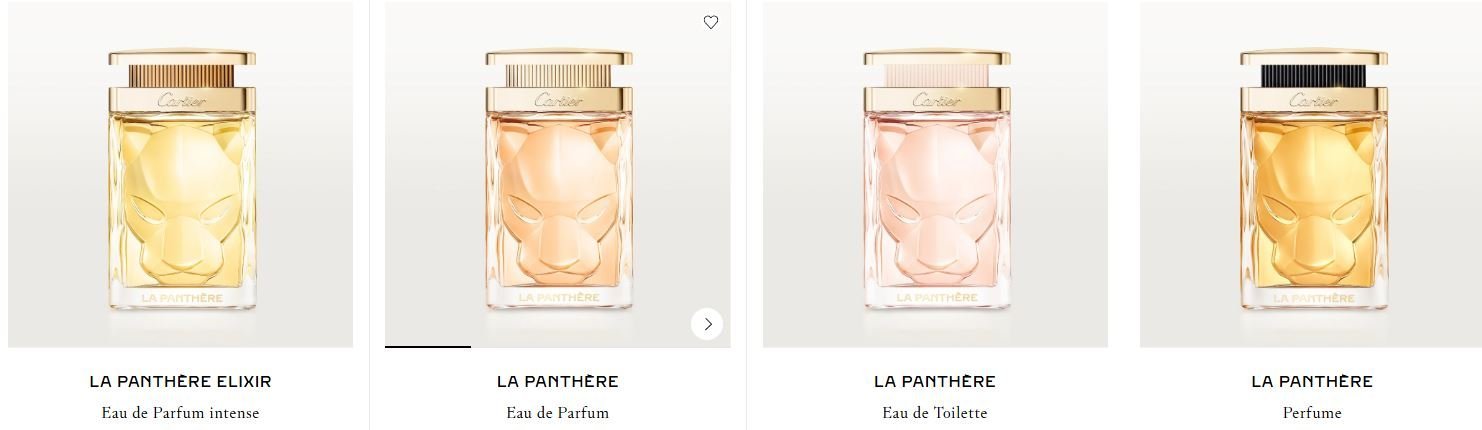
Task: Open the LA PANTHÈRE title above Eau de Parfum
Action: coord(558,381)
